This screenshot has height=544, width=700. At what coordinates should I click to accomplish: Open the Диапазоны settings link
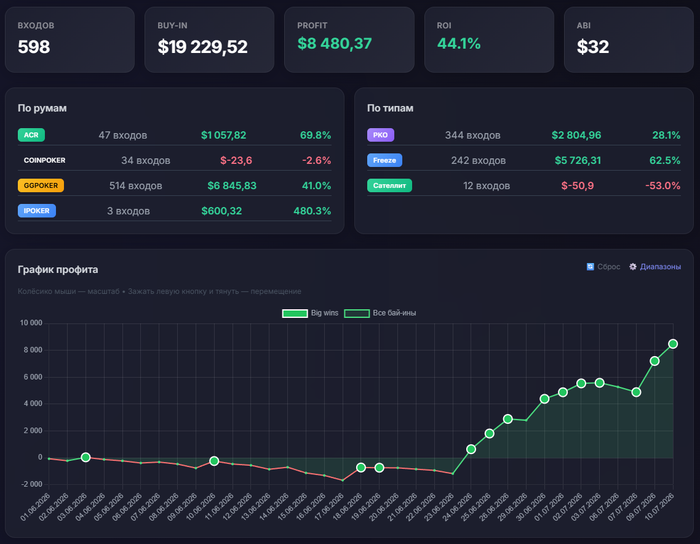coord(660,266)
